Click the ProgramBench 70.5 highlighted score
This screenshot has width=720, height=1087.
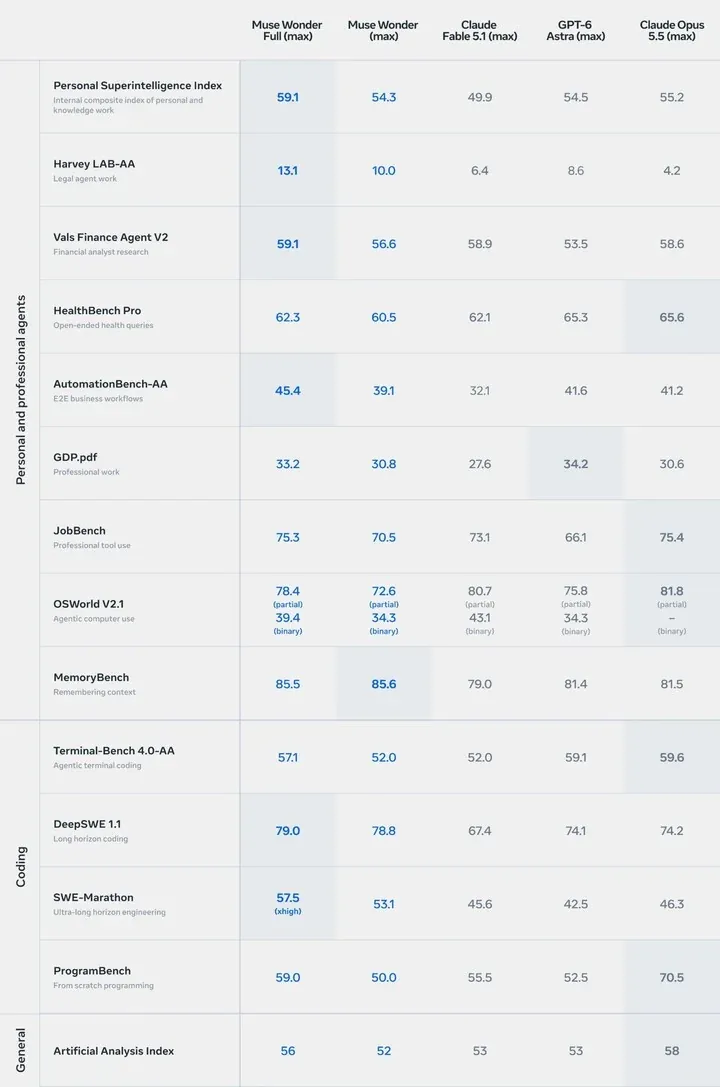click(671, 977)
